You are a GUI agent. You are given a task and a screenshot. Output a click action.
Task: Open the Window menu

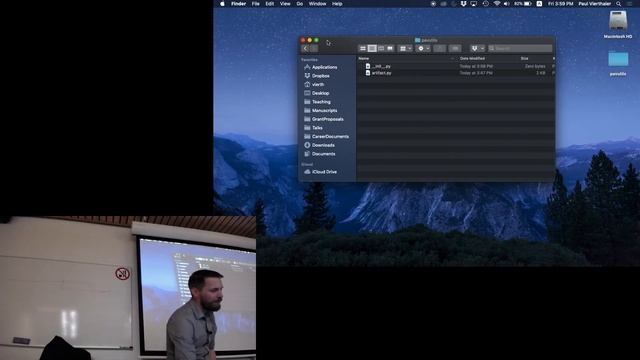click(317, 4)
